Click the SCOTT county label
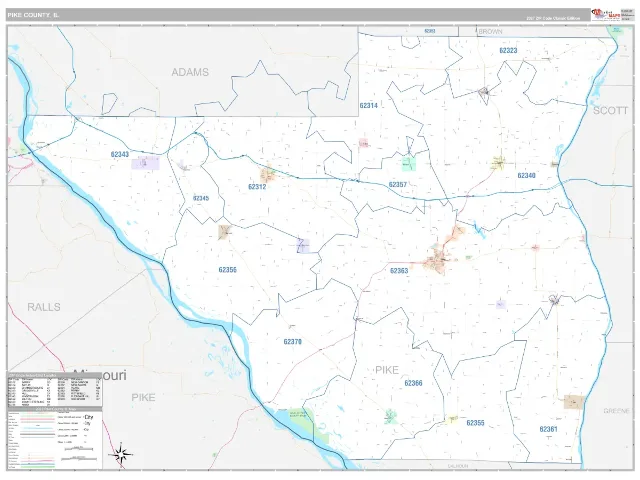Image resolution: width=640 pixels, height=480 pixels. tap(610, 111)
